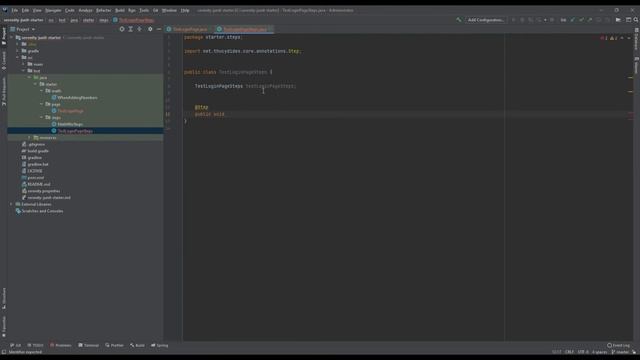Viewport: 640px width, 360px height.
Task: Select Scratches and Consoles node
Action: [x=39, y=211]
